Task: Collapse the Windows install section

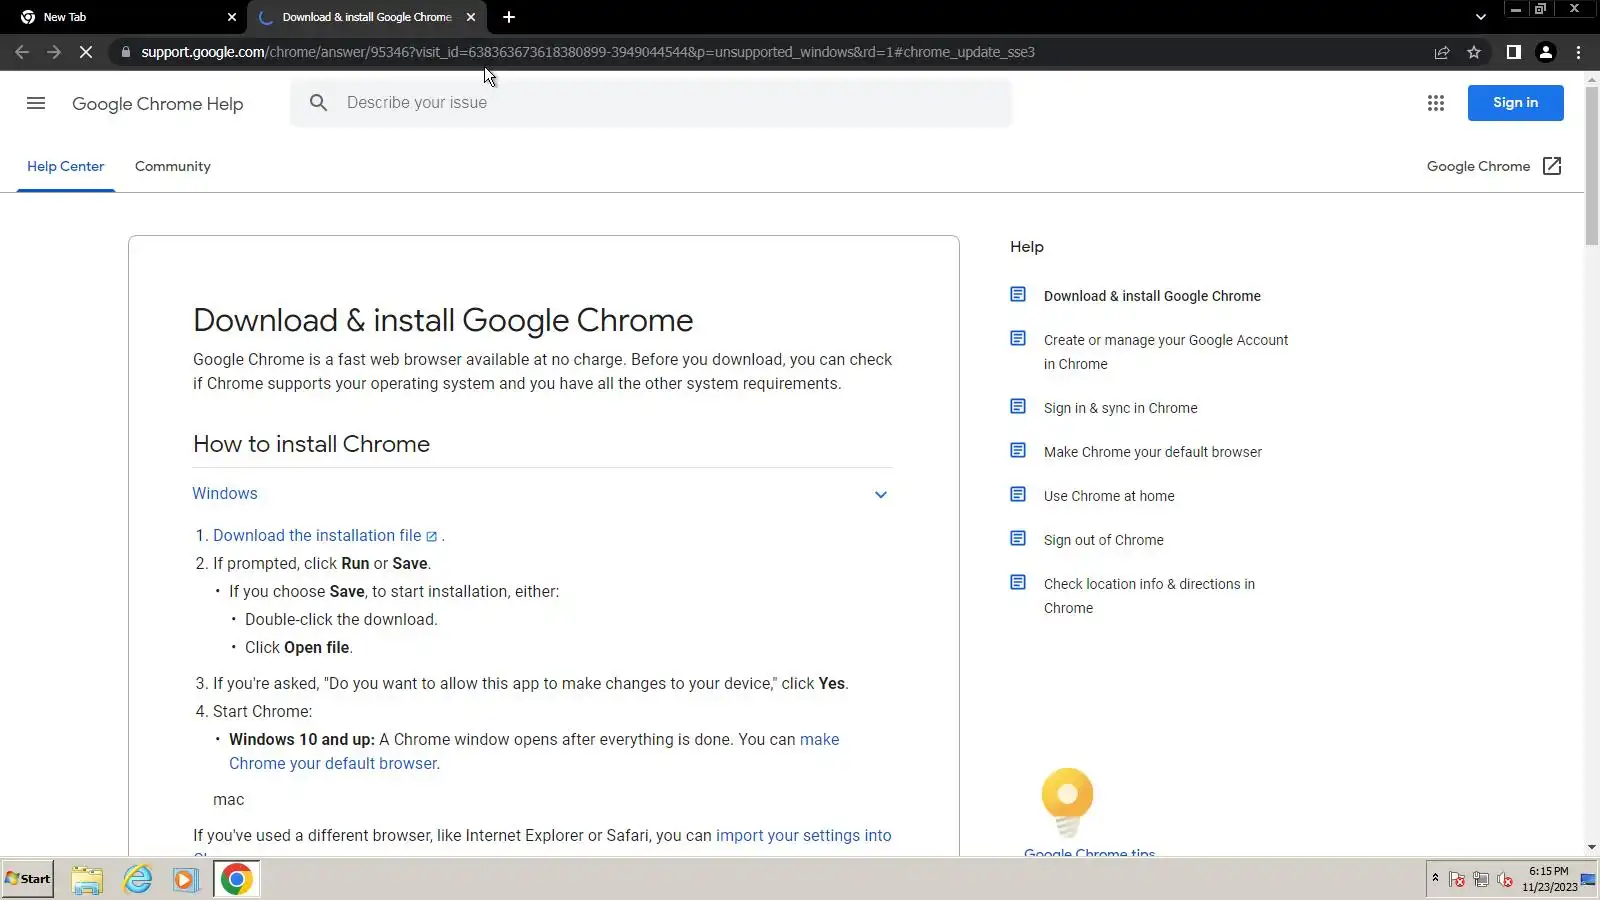Action: (x=881, y=494)
